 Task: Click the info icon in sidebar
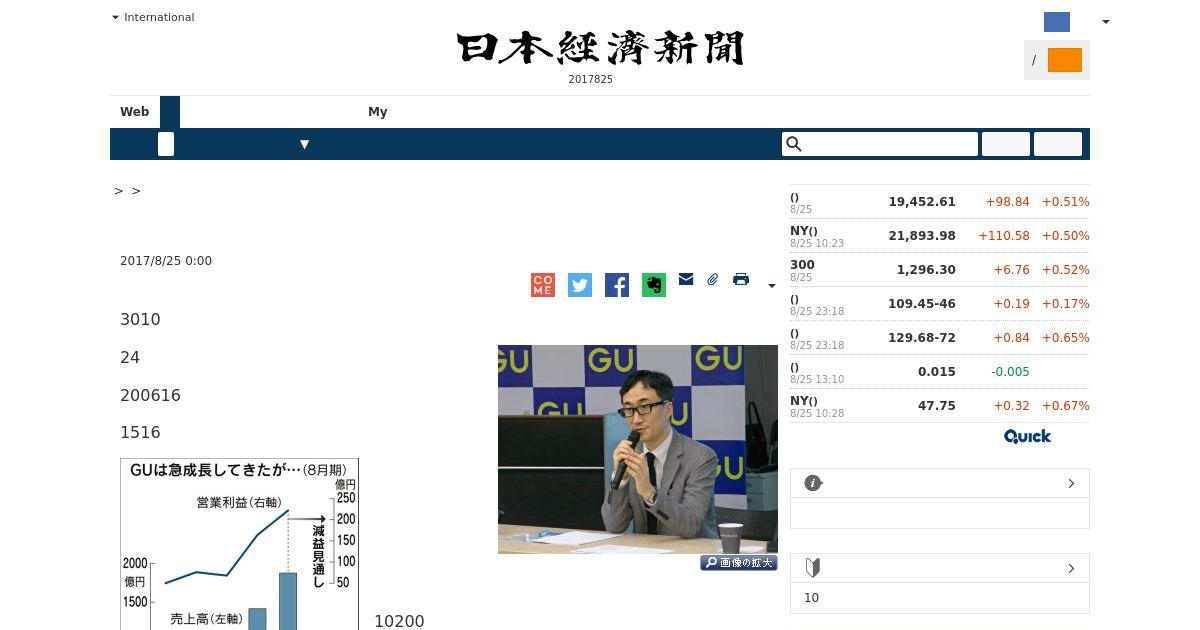click(x=813, y=483)
